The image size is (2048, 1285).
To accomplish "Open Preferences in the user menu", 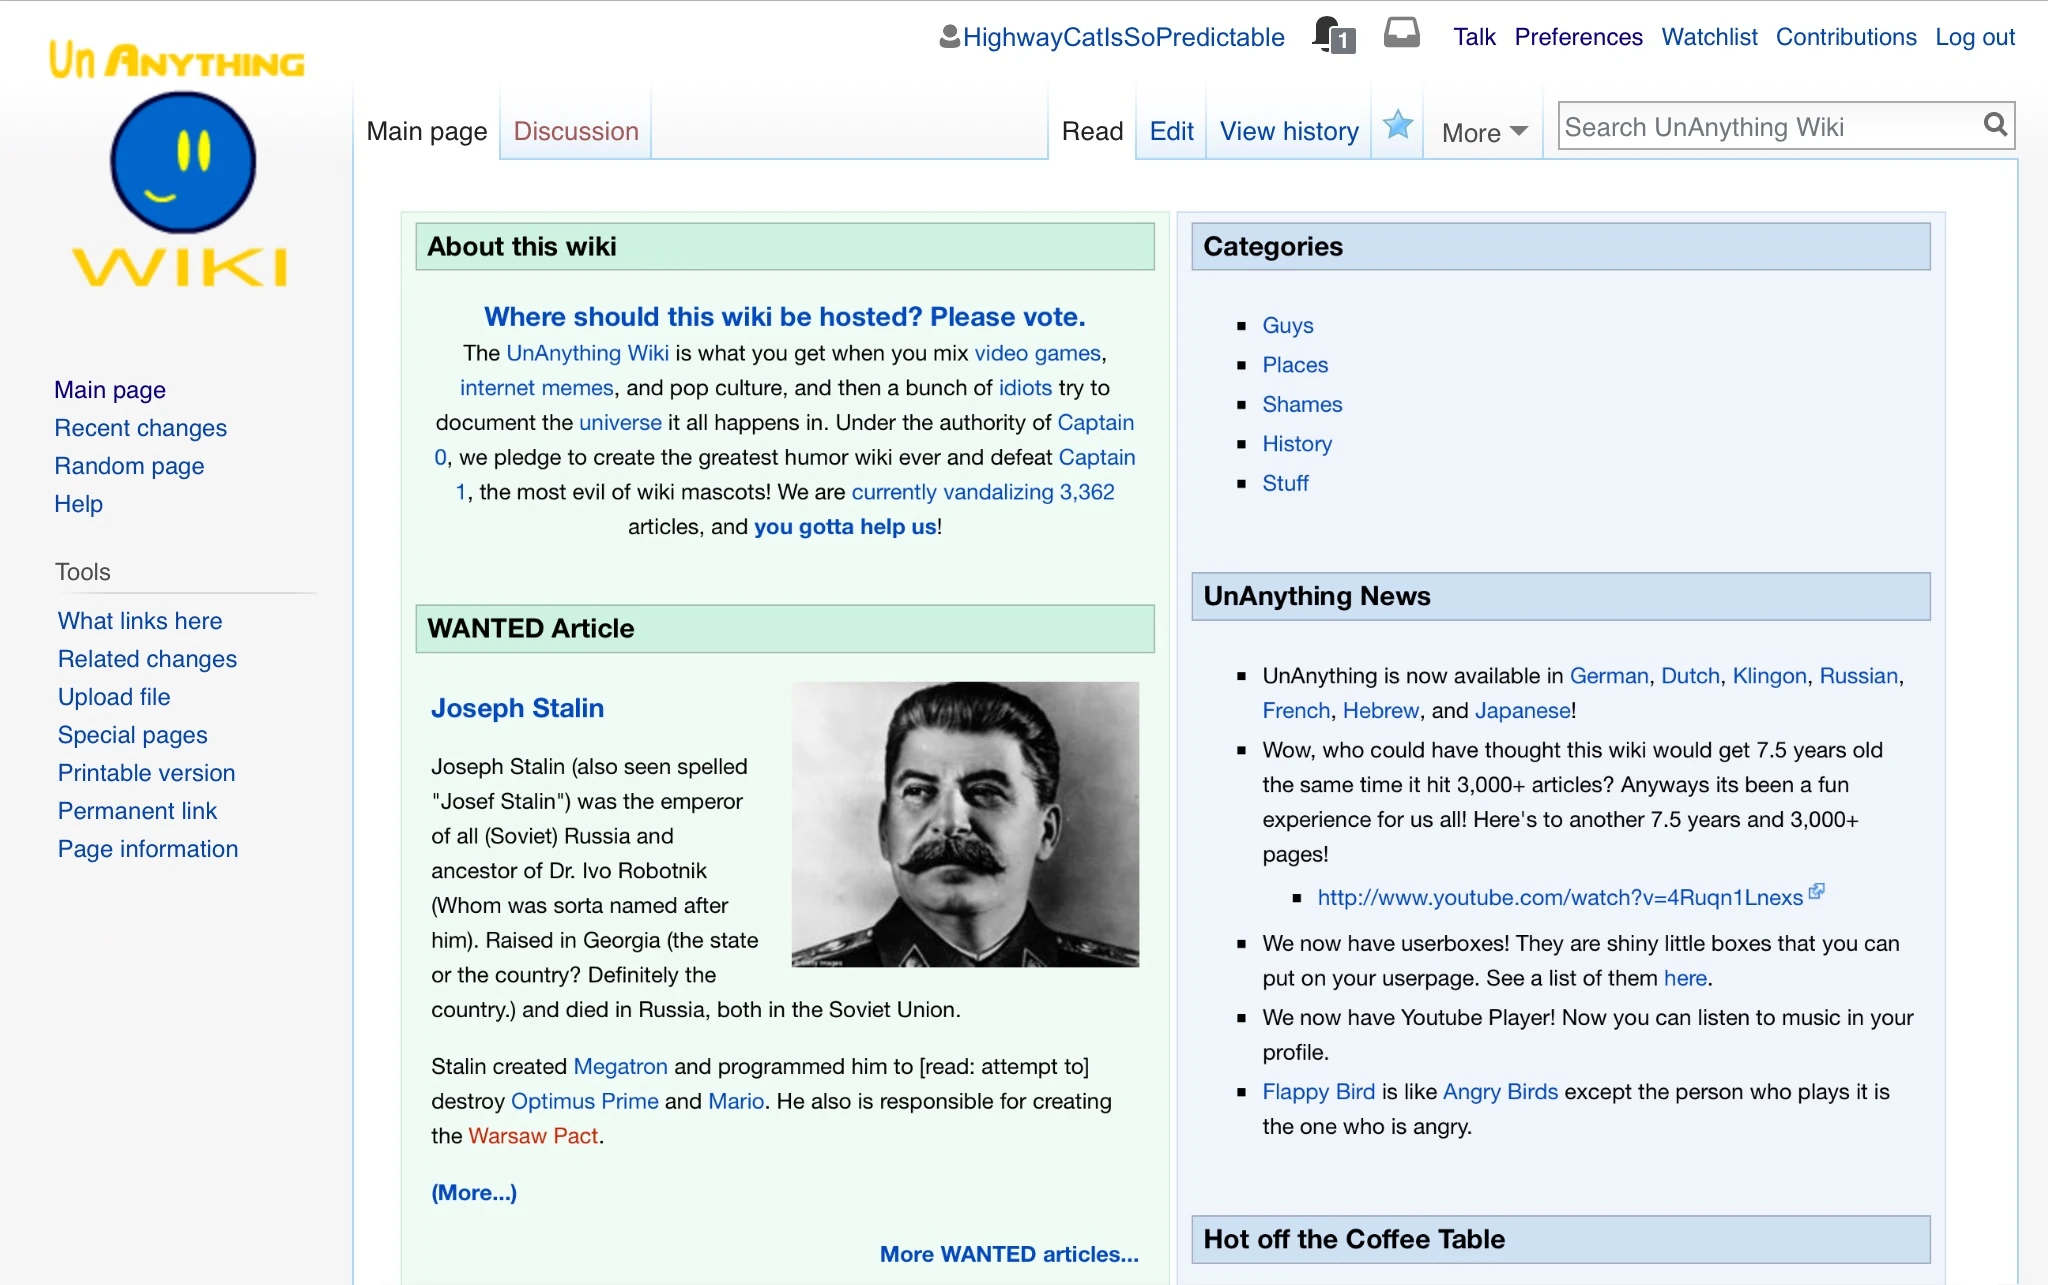I will (x=1577, y=37).
